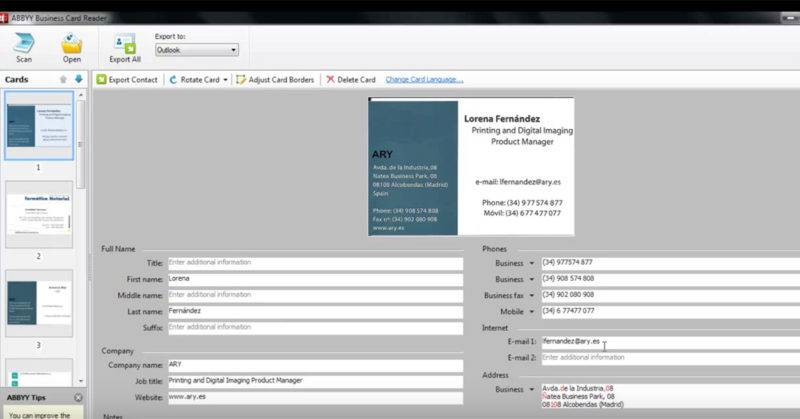This screenshot has height=419, width=800.
Task: Select card thumbnail 1
Action: click(39, 126)
